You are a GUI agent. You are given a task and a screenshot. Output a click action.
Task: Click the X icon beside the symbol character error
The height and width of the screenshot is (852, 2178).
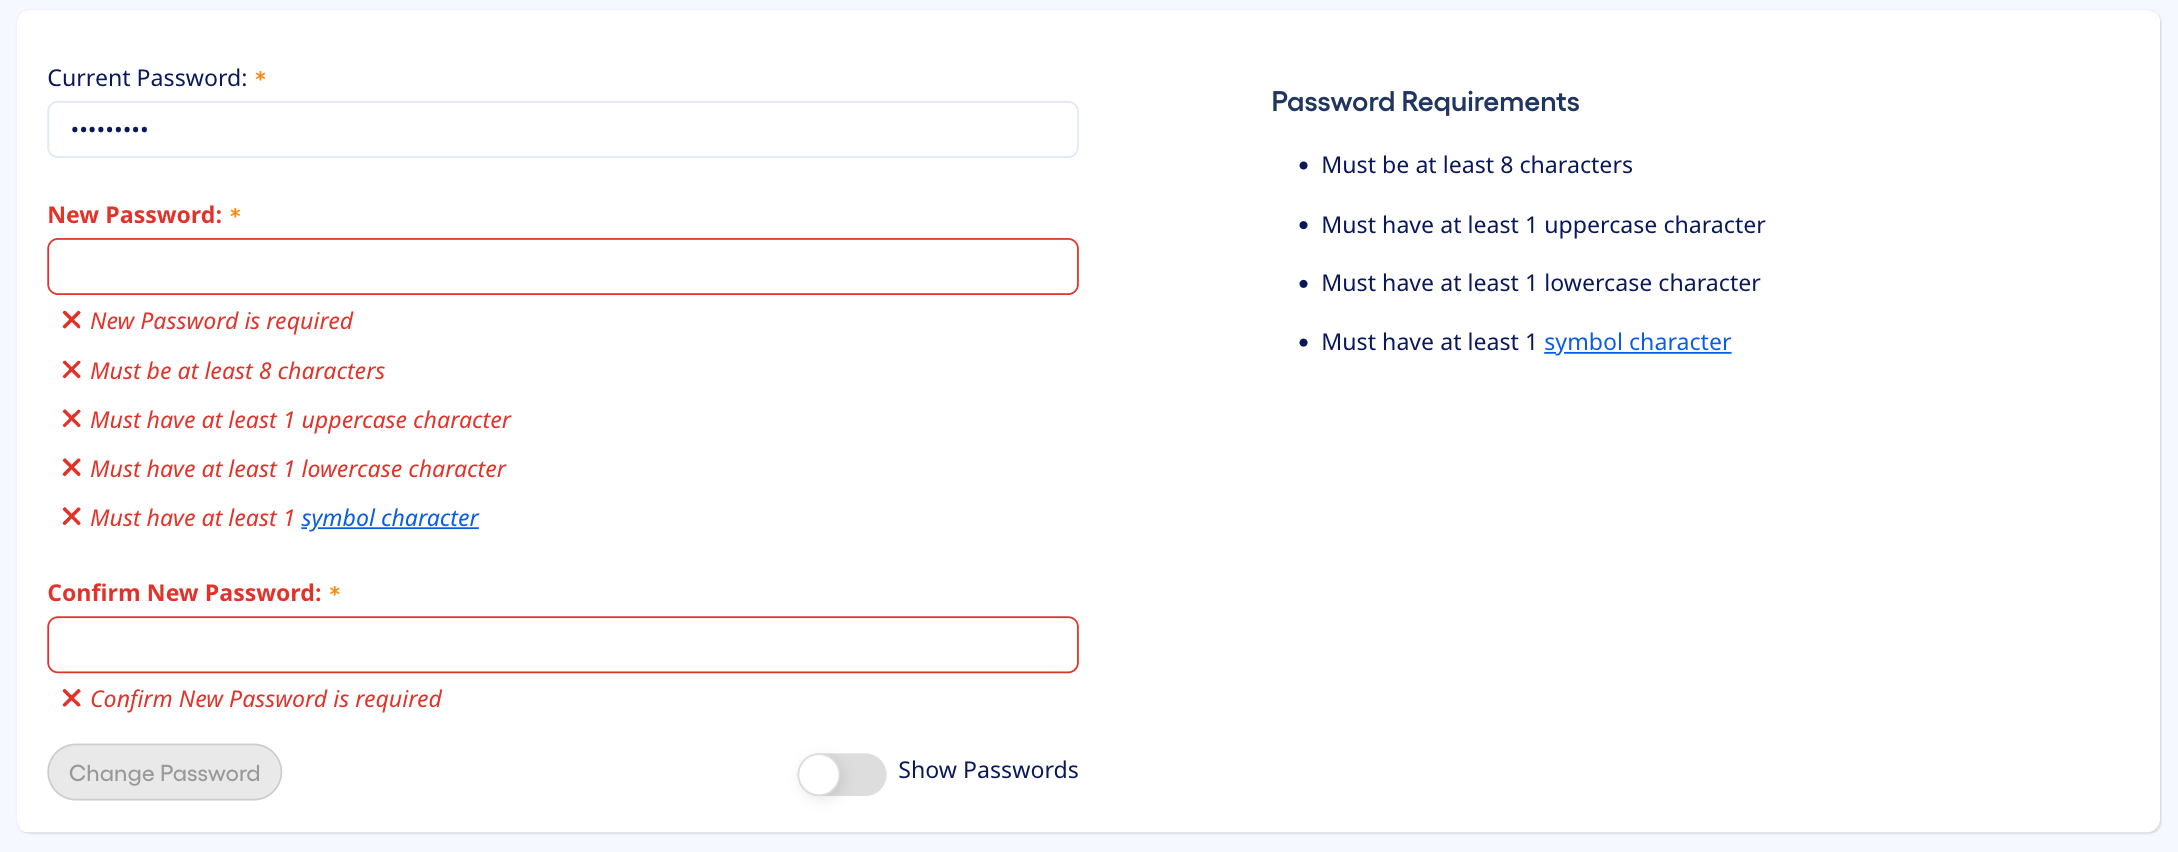[x=71, y=517]
